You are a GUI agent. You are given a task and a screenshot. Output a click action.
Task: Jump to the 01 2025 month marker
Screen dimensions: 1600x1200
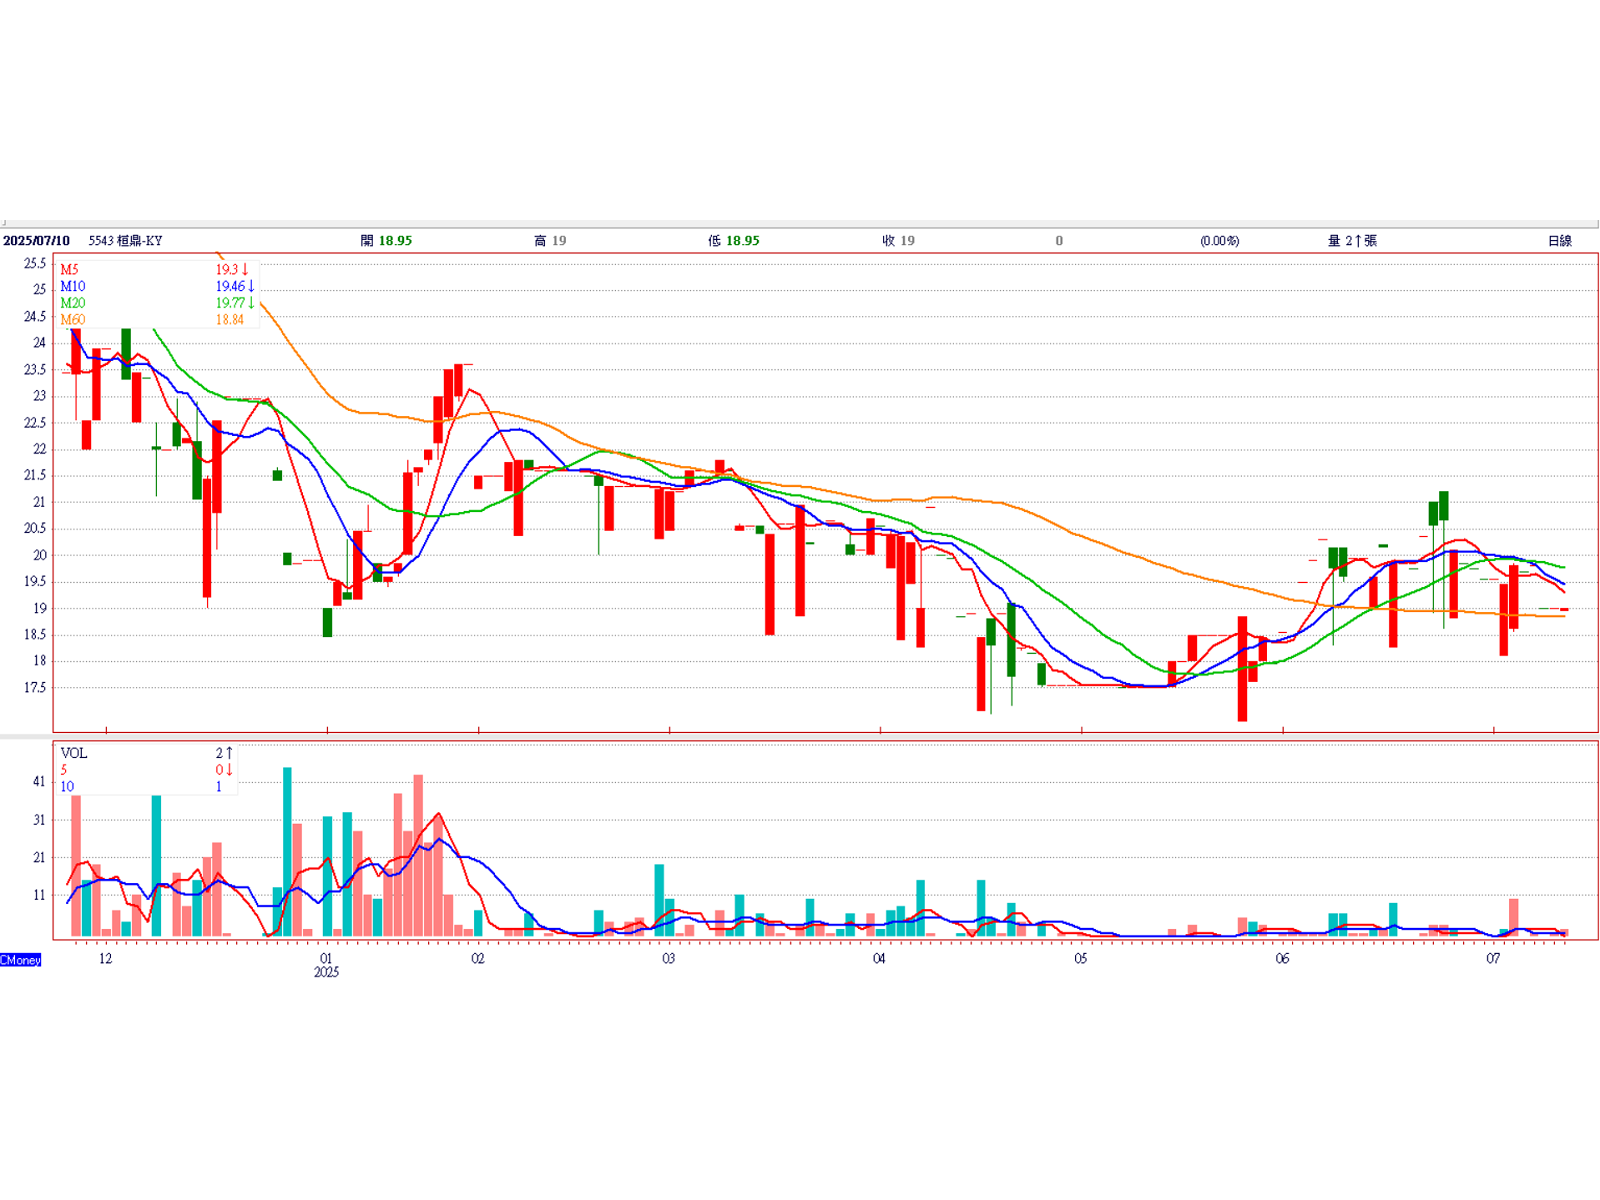(x=326, y=965)
